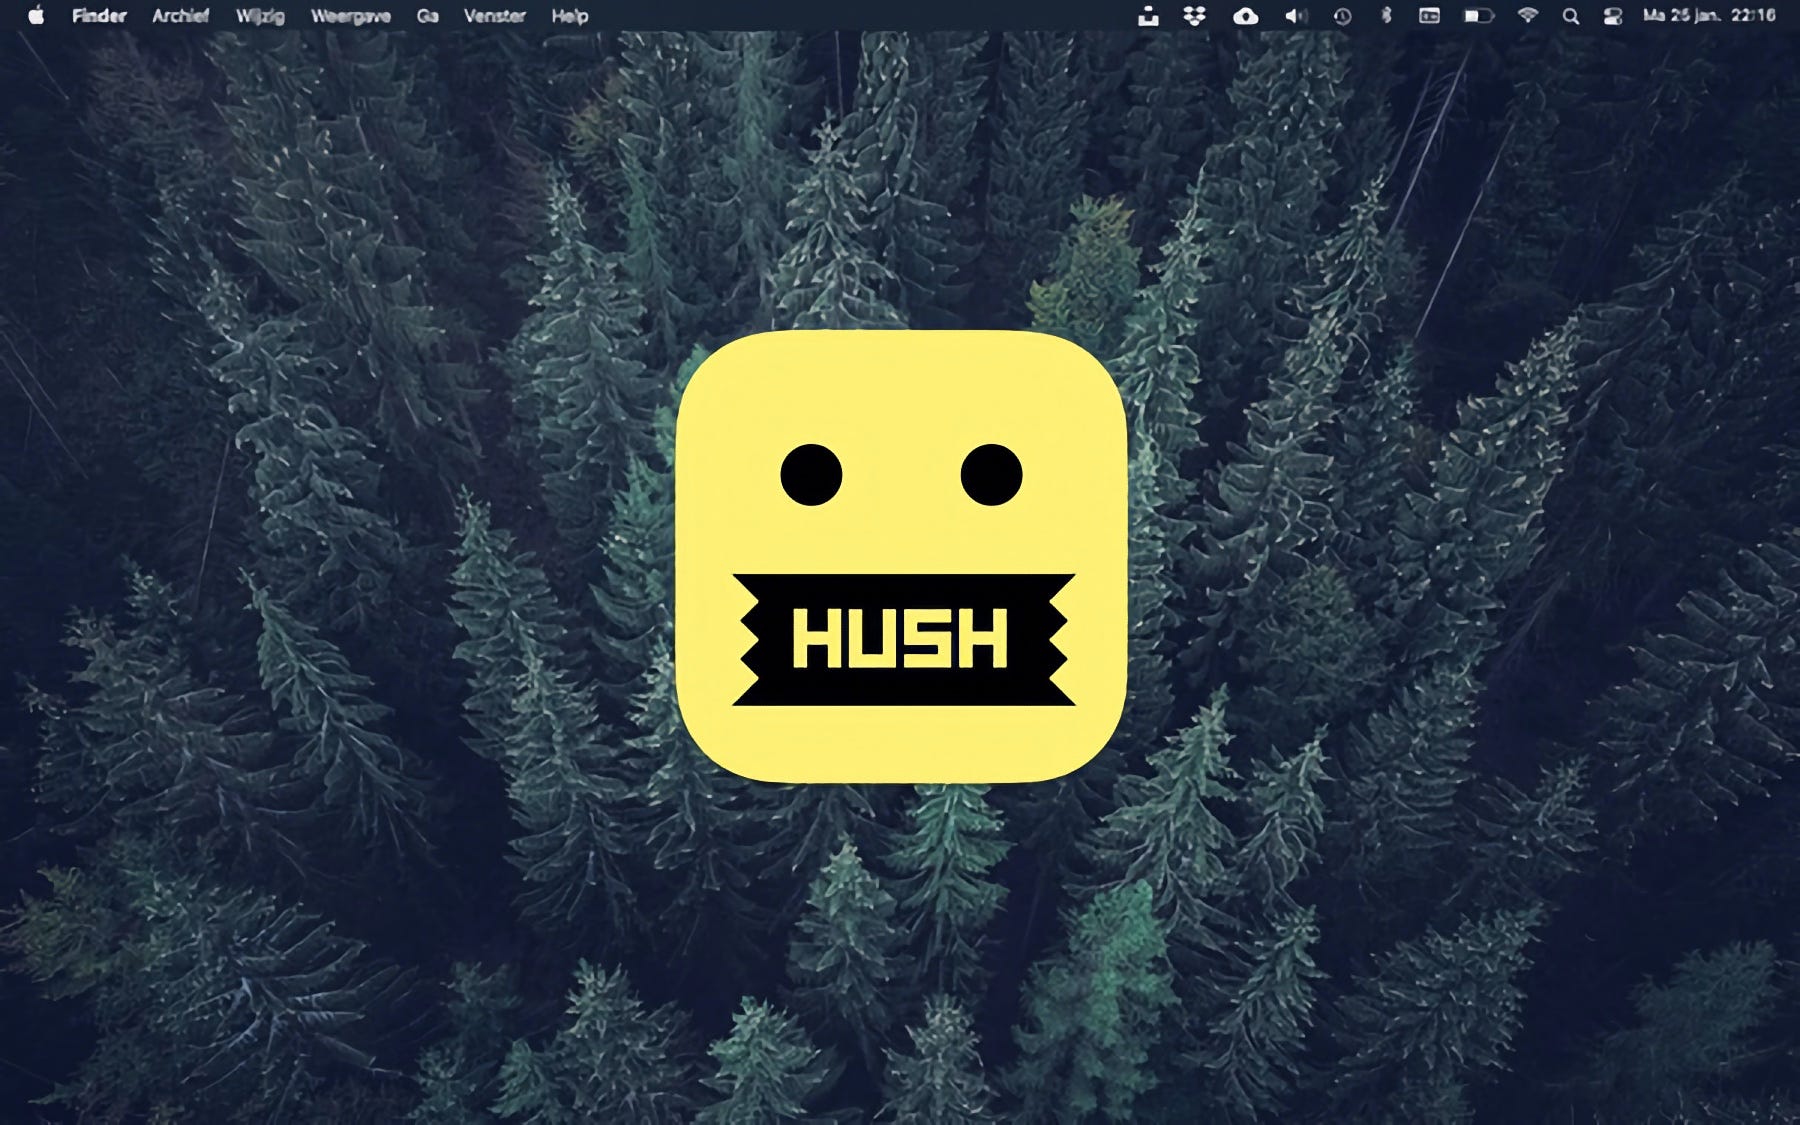Open the keyboard input menu icon

click(x=1429, y=16)
